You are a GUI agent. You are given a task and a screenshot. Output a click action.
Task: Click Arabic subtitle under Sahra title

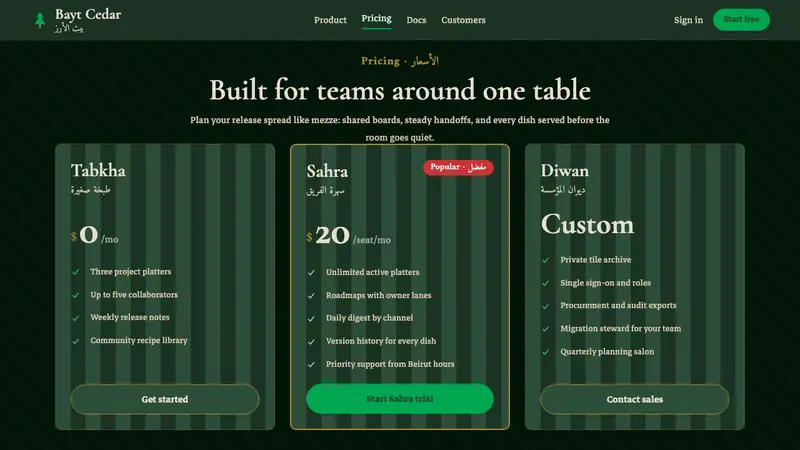click(326, 191)
